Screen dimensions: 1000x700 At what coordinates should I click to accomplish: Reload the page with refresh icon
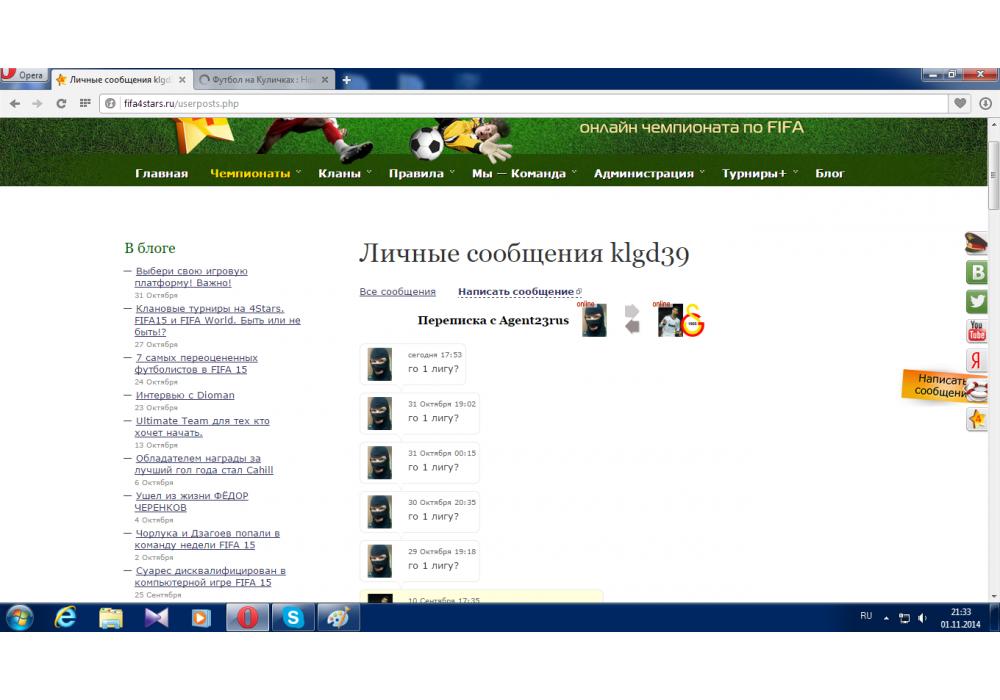61,103
